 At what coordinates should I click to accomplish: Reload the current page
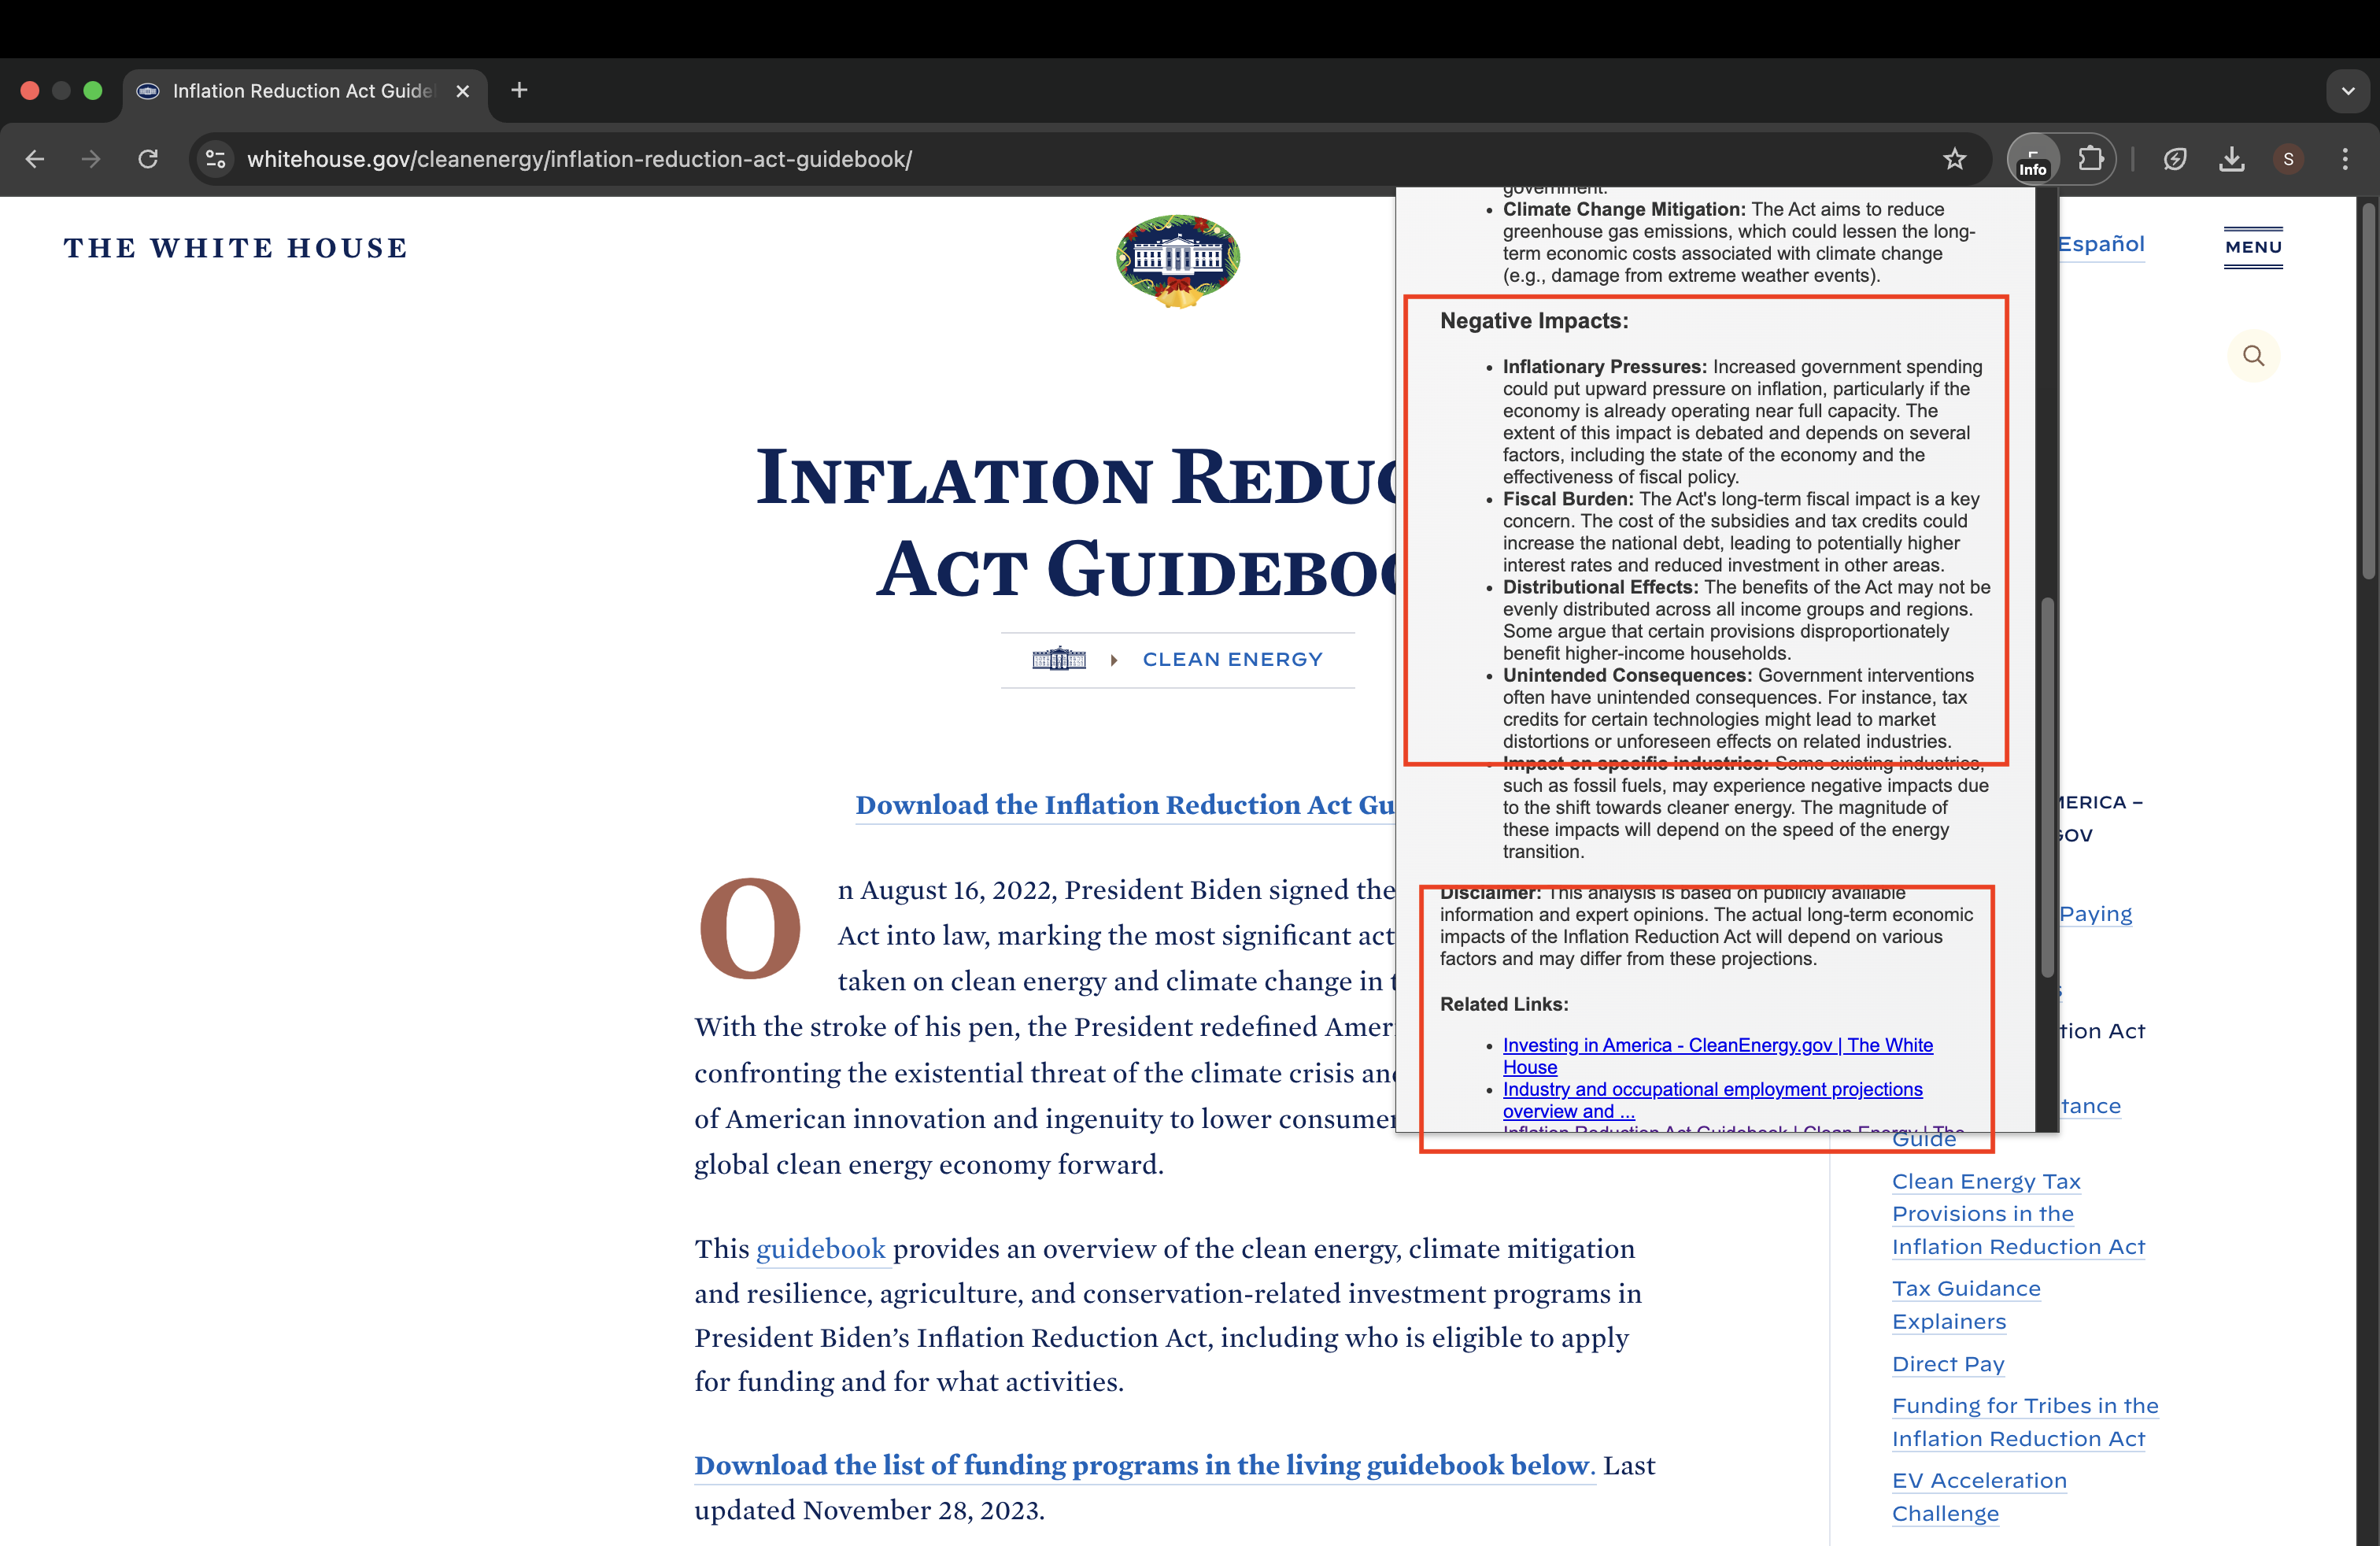point(148,159)
